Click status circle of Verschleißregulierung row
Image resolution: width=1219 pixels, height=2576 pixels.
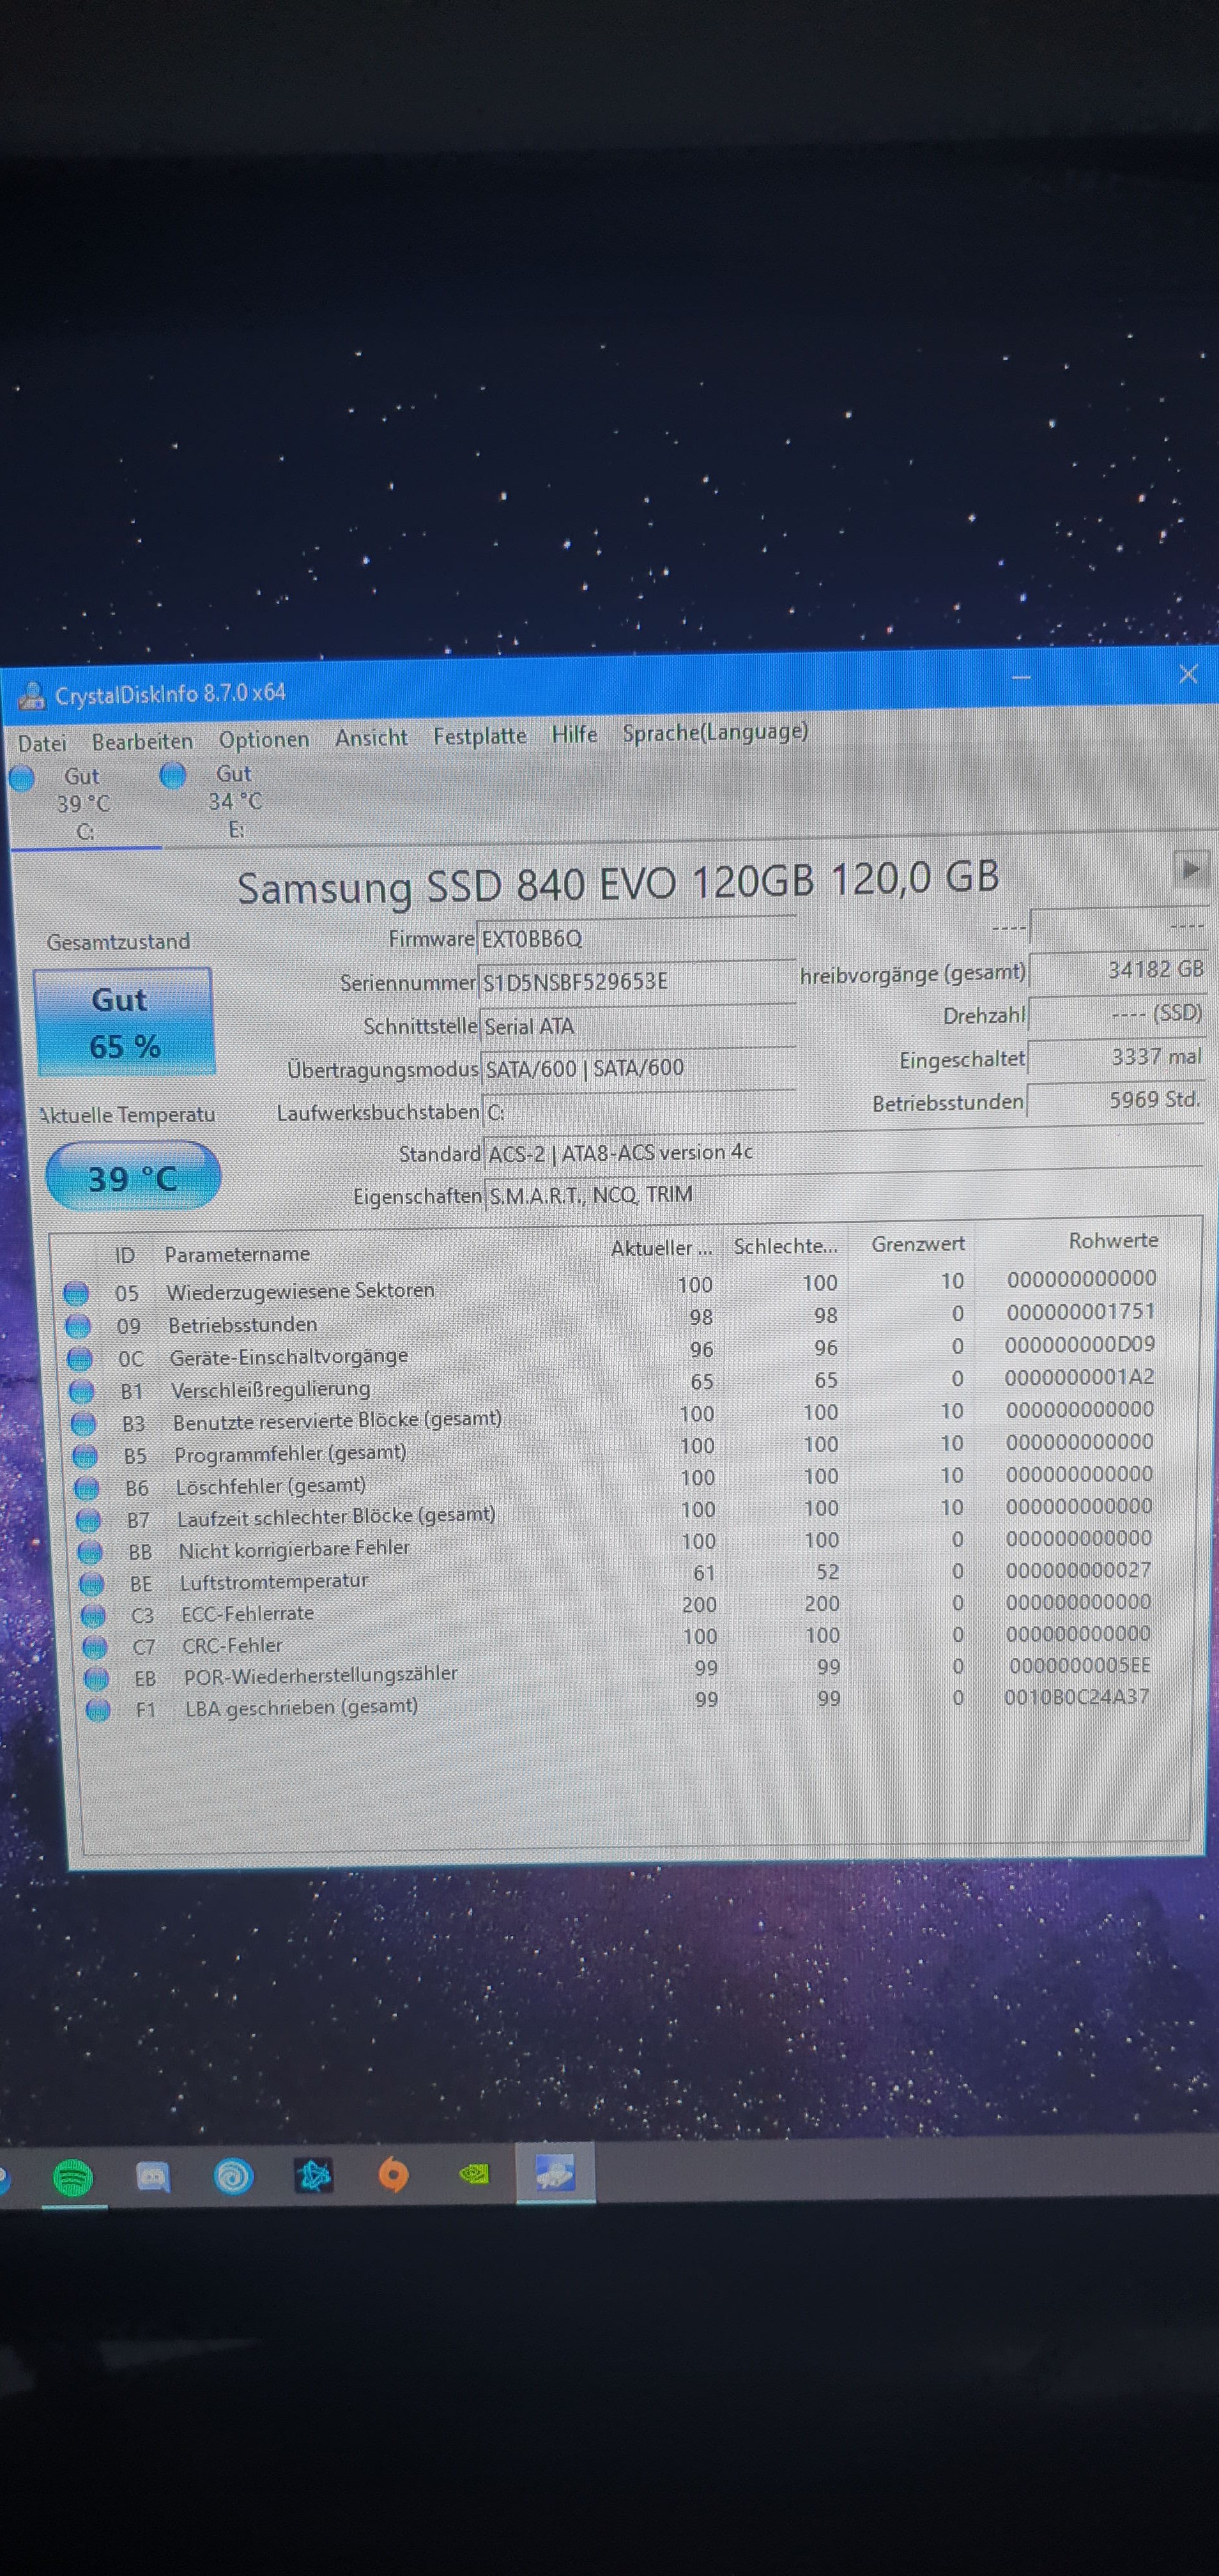pos(82,1391)
